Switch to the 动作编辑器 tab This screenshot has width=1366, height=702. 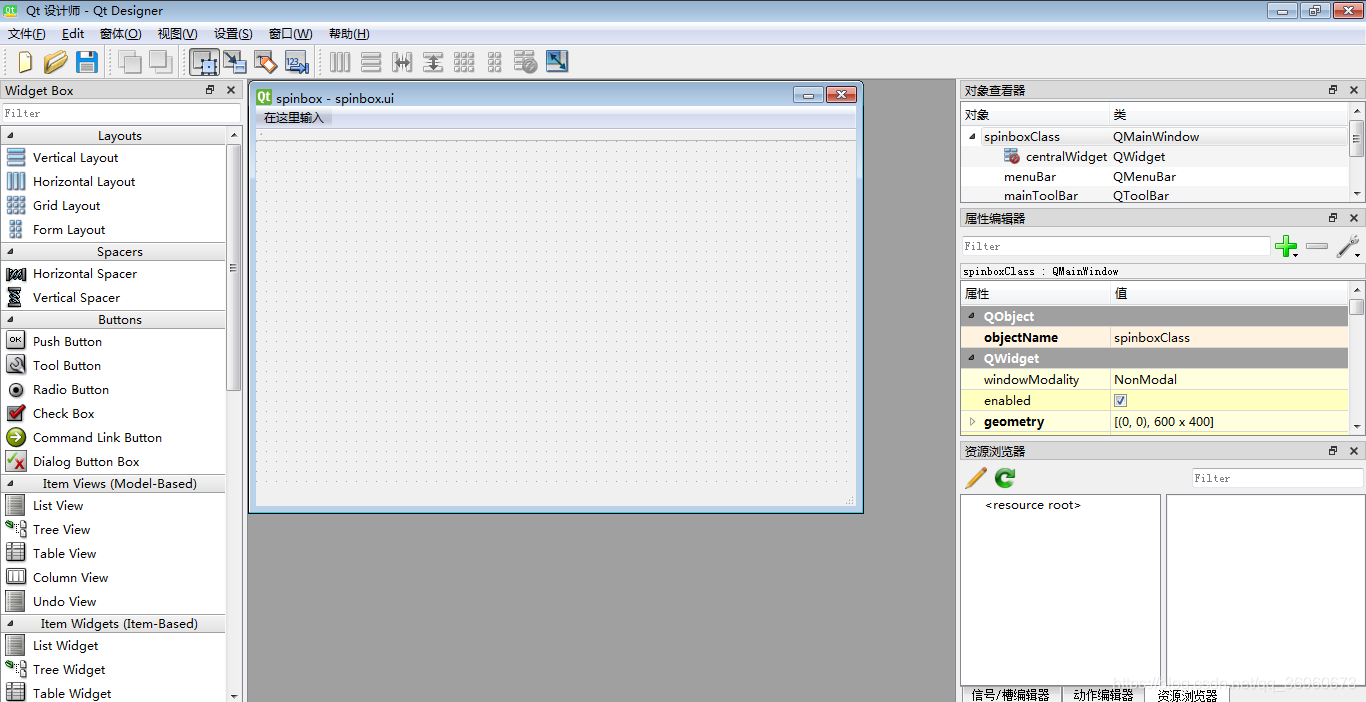coord(1103,693)
